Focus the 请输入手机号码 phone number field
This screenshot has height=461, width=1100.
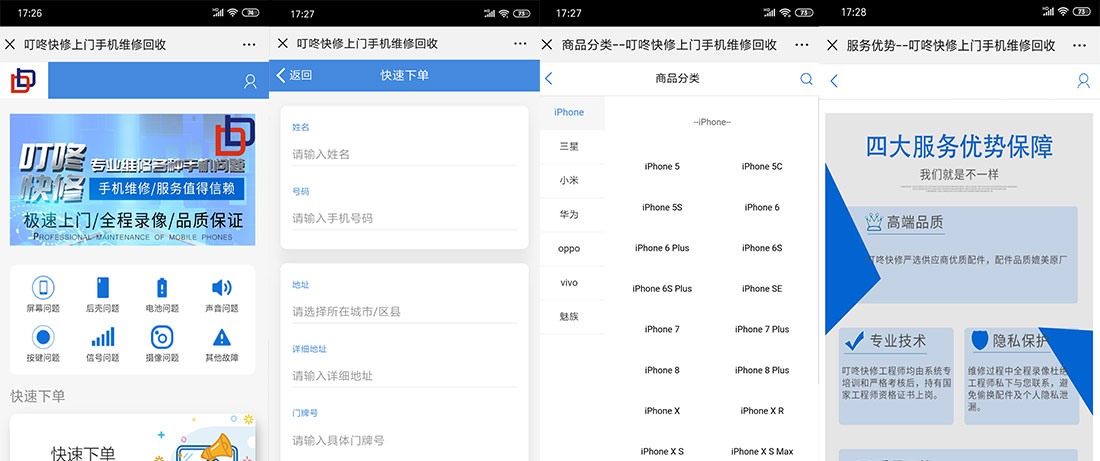(404, 218)
